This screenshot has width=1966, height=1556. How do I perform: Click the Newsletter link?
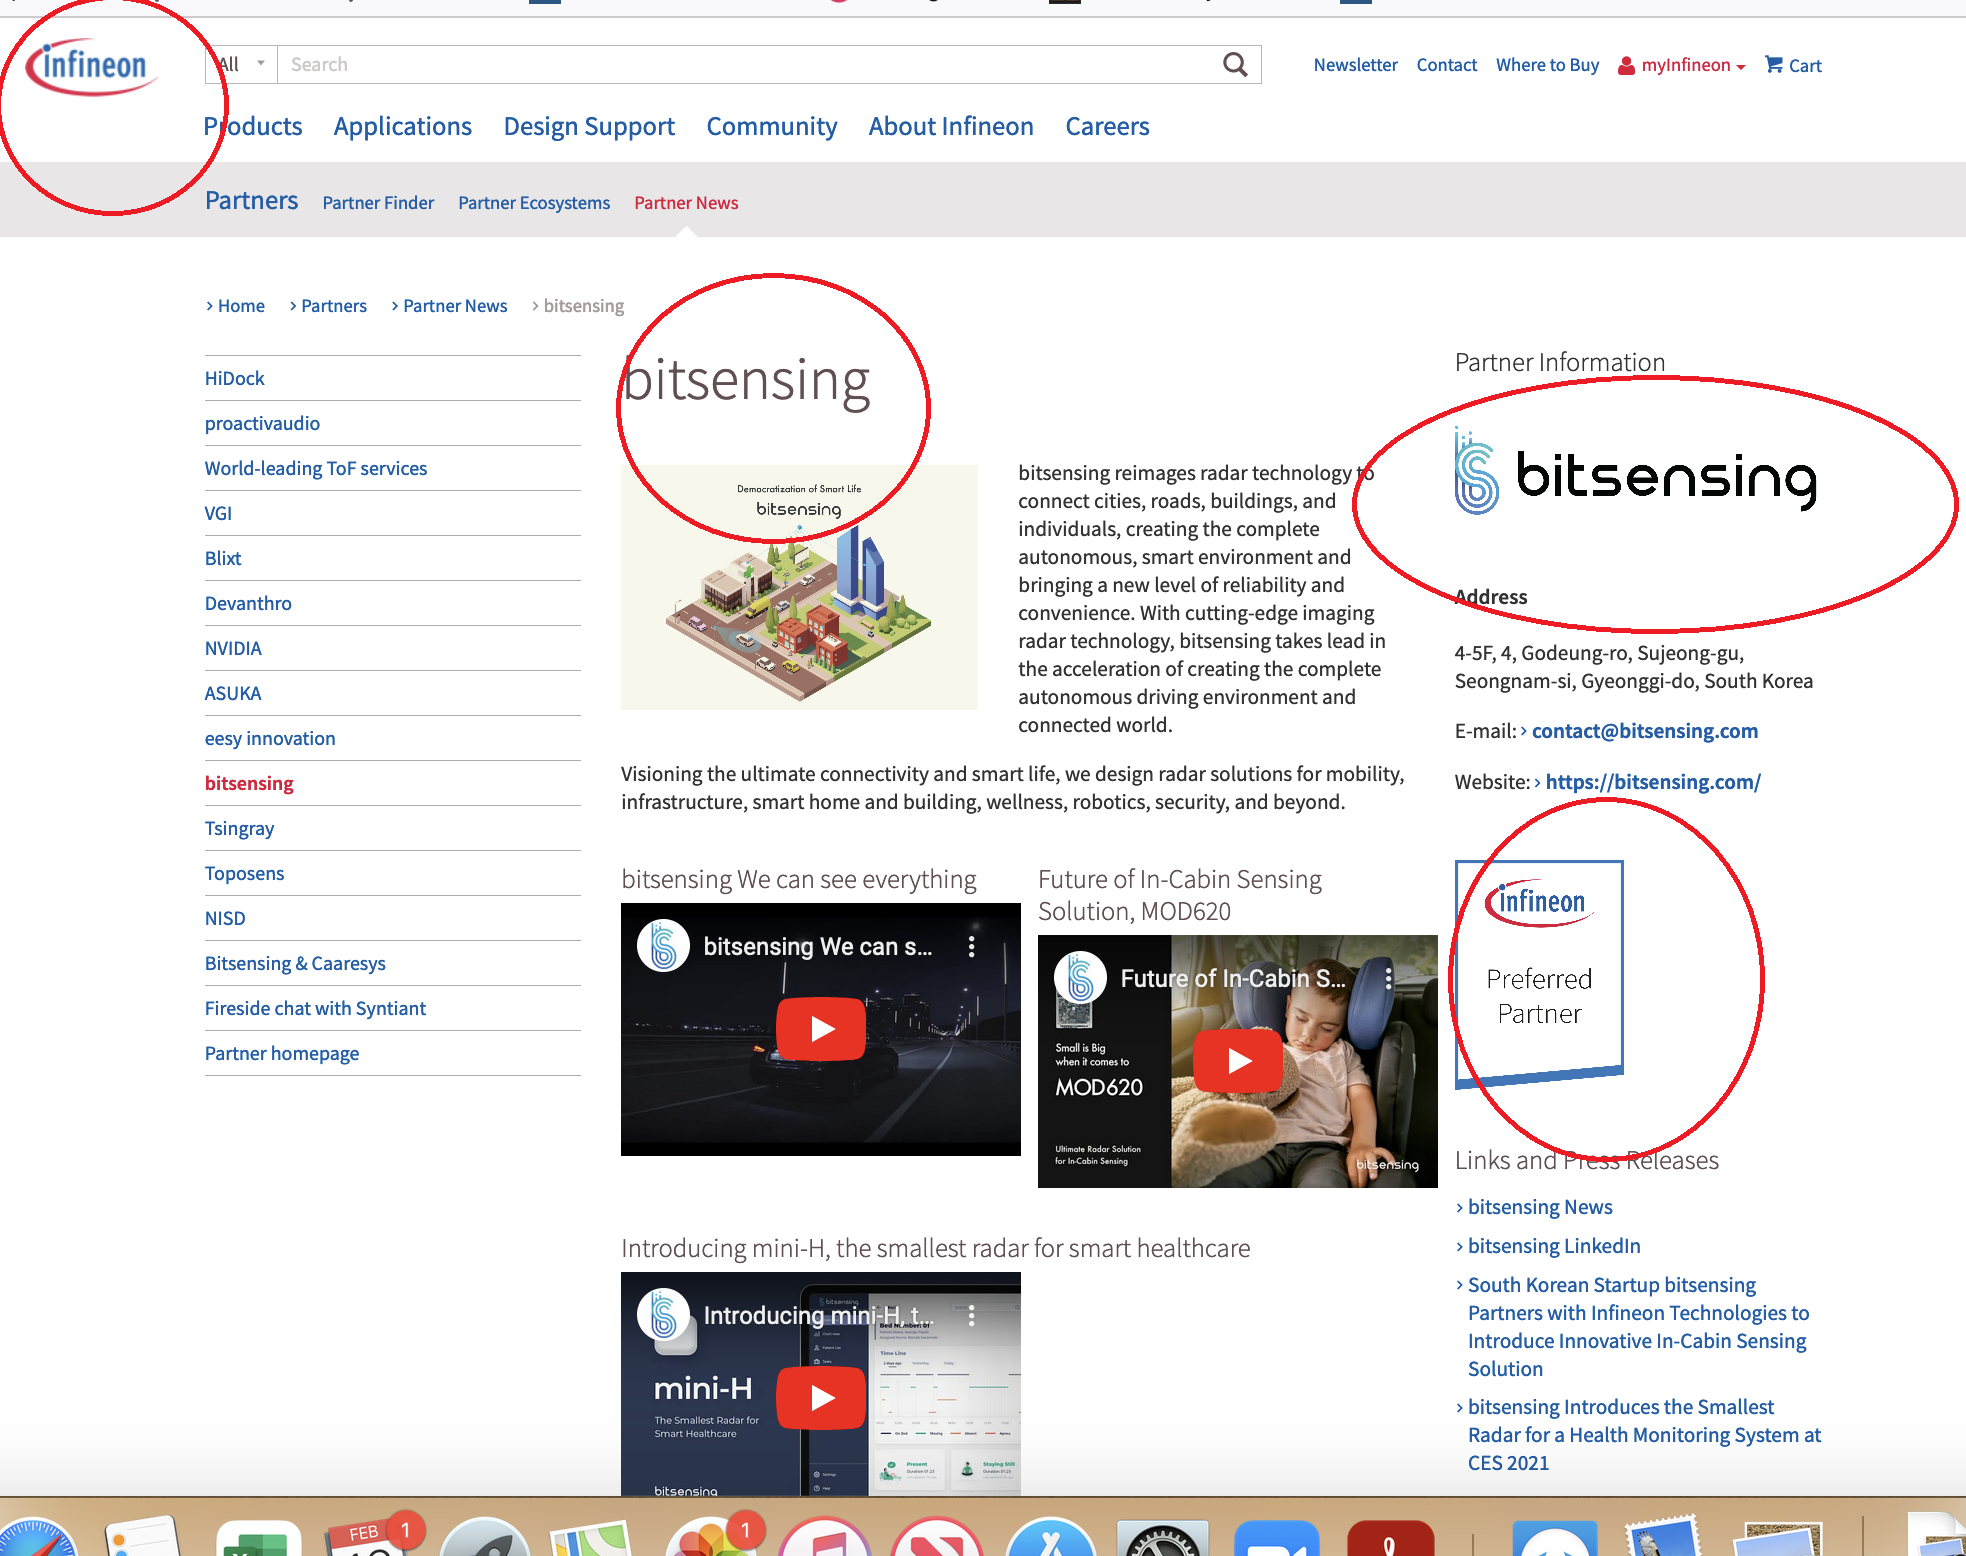tap(1356, 65)
